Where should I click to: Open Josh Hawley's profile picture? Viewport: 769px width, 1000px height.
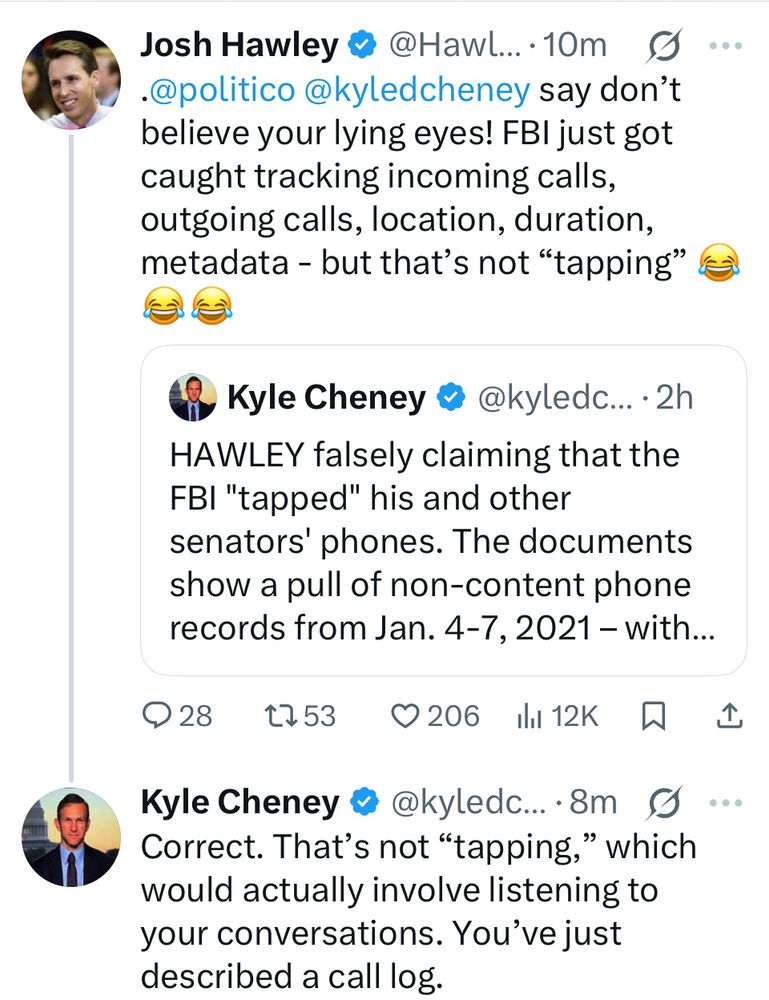pos(71,79)
